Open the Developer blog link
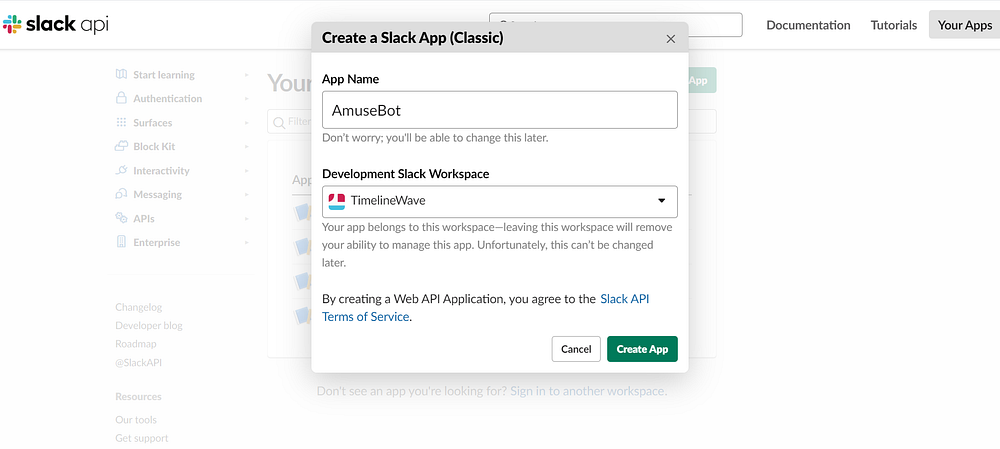Image resolution: width=1000 pixels, height=449 pixels. (149, 325)
